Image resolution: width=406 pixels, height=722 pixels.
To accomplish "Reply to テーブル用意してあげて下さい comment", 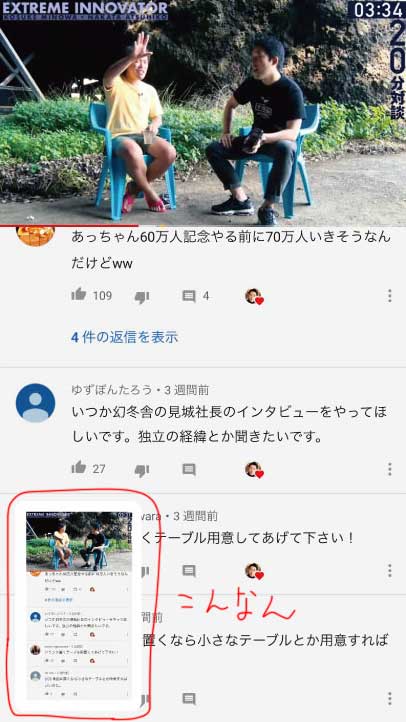I will (189, 571).
